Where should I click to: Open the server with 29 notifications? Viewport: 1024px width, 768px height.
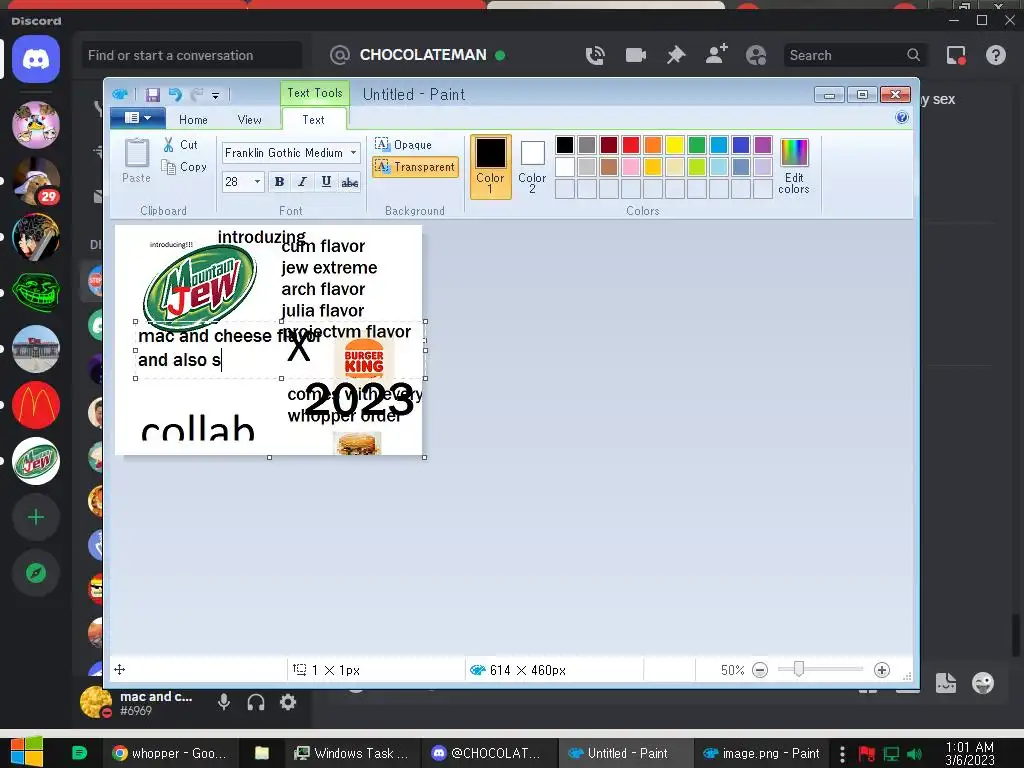[x=36, y=181]
